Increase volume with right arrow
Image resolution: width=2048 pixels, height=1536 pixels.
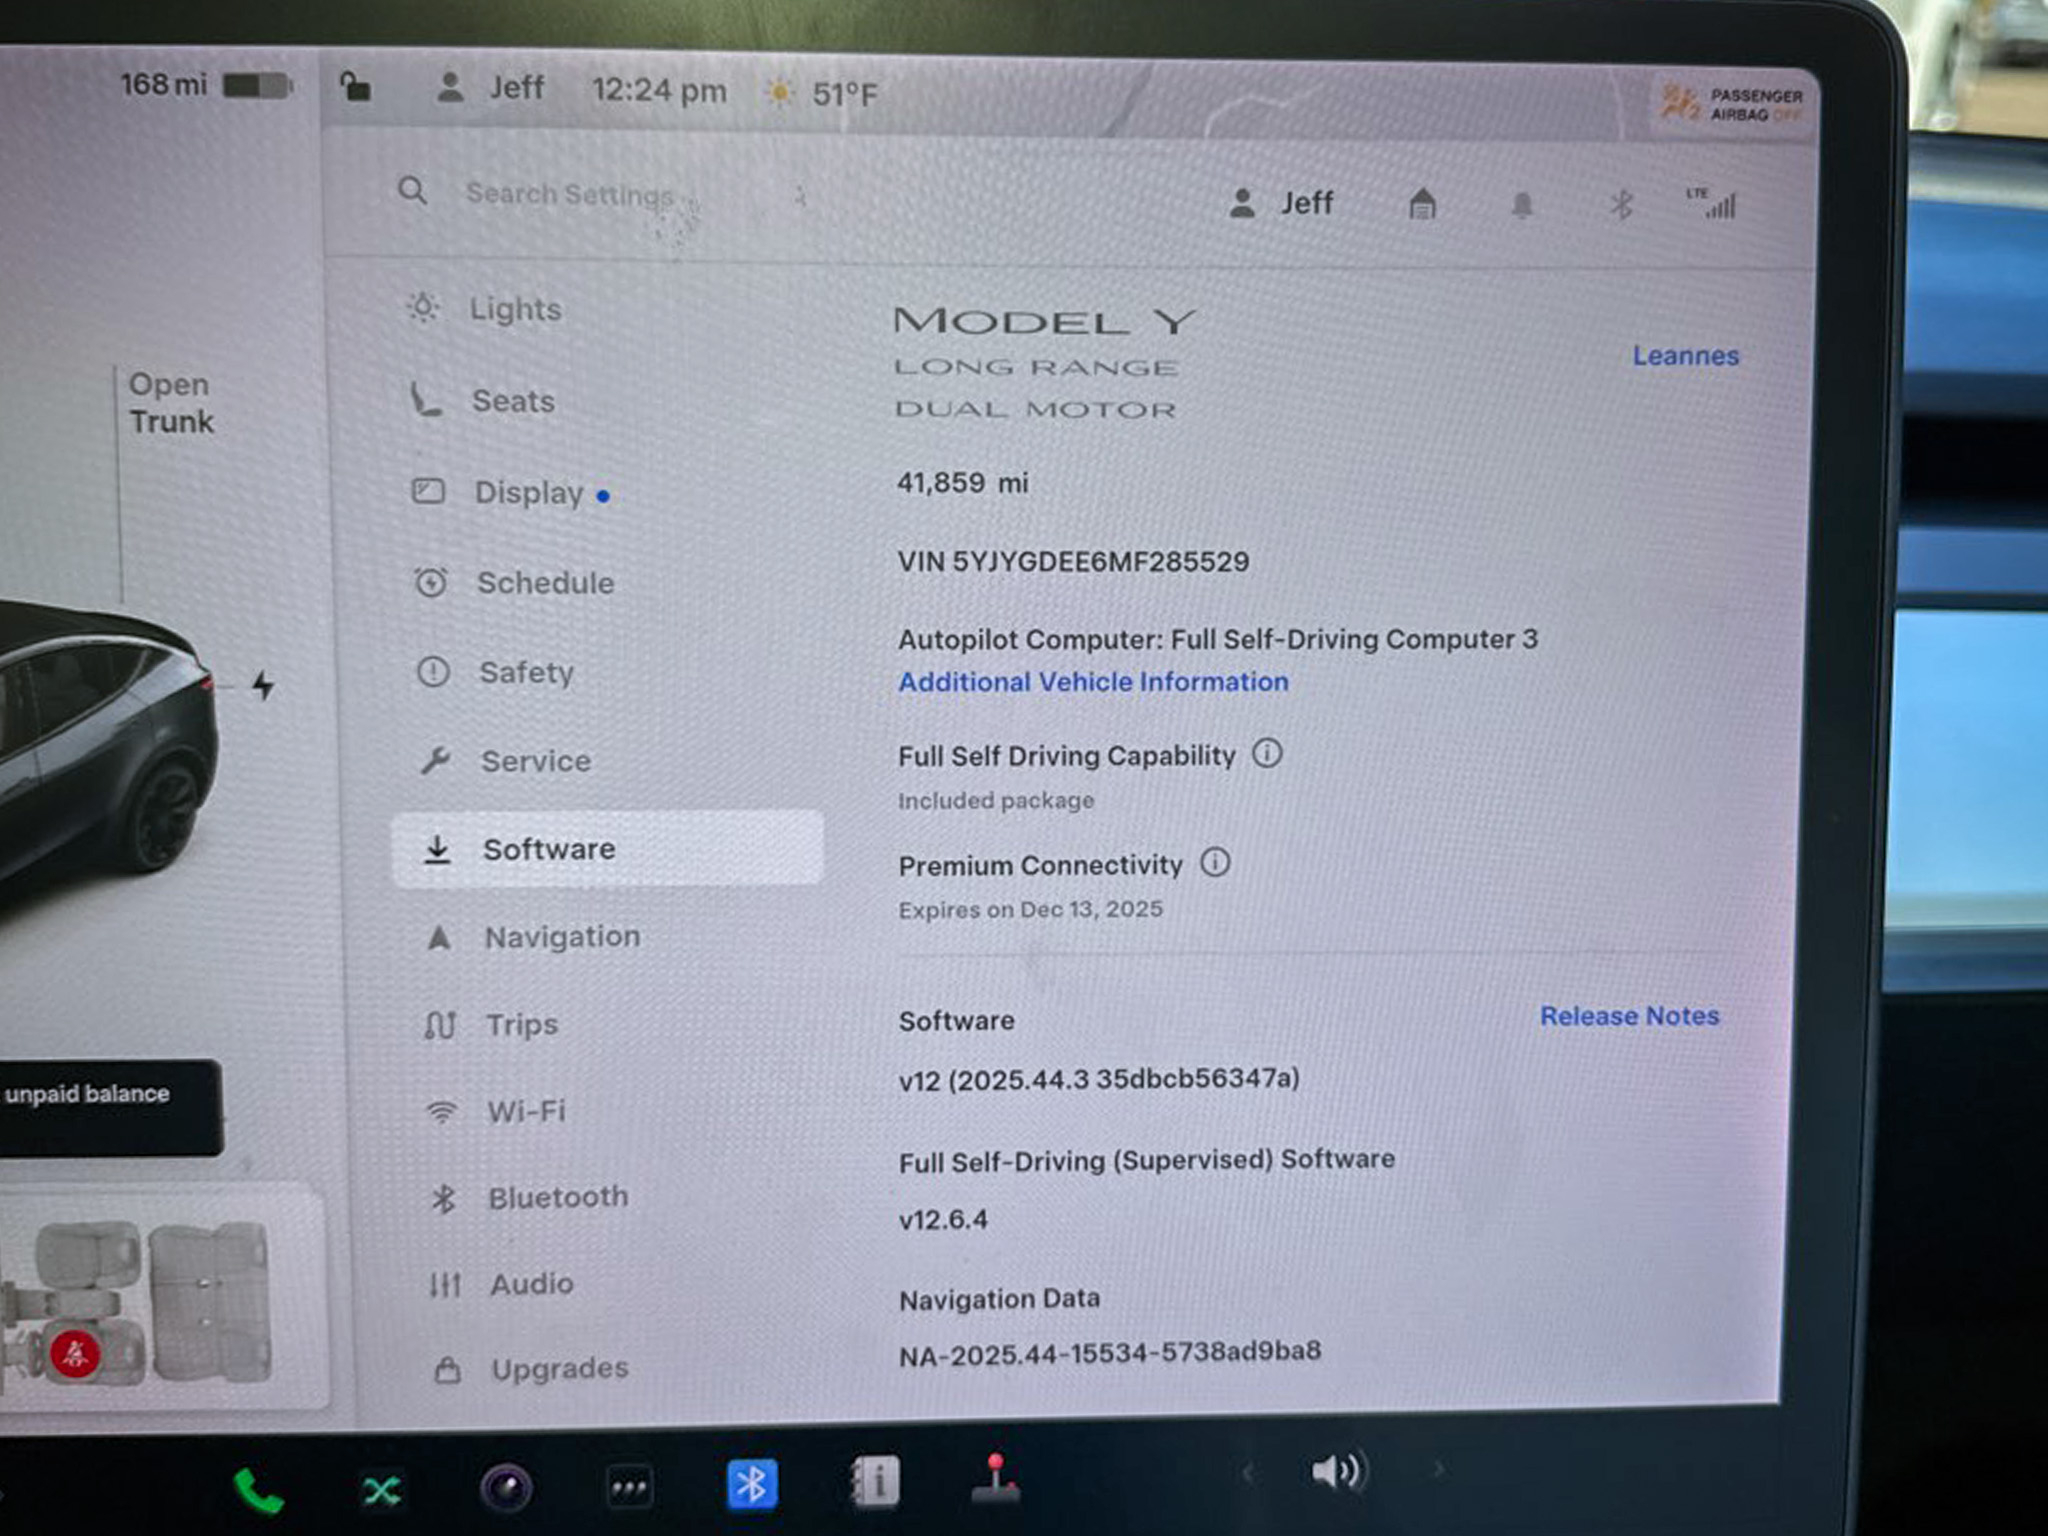(1439, 1469)
